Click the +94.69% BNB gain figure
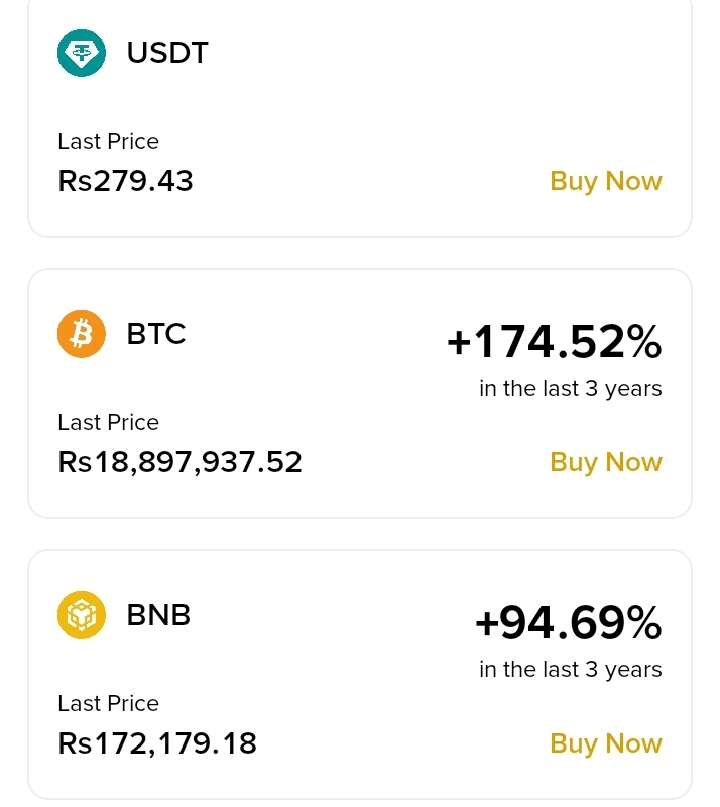This screenshot has height=807, width=720. click(568, 624)
